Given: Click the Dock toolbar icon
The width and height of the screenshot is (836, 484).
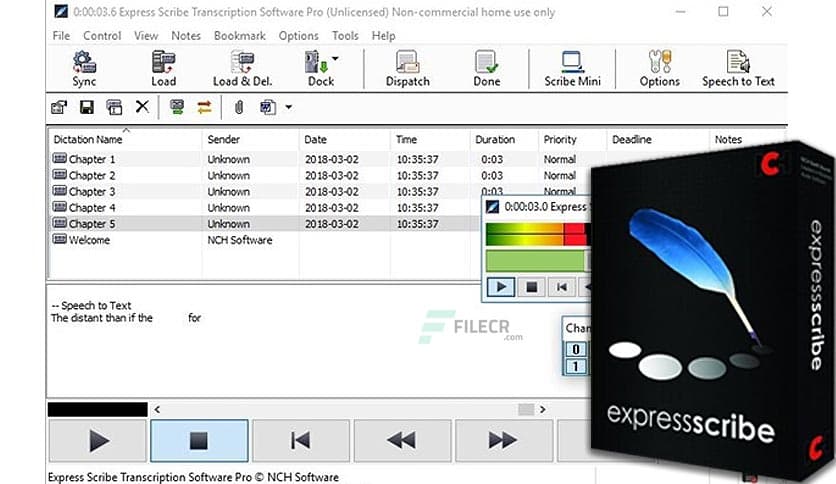Looking at the screenshot, I should (318, 69).
